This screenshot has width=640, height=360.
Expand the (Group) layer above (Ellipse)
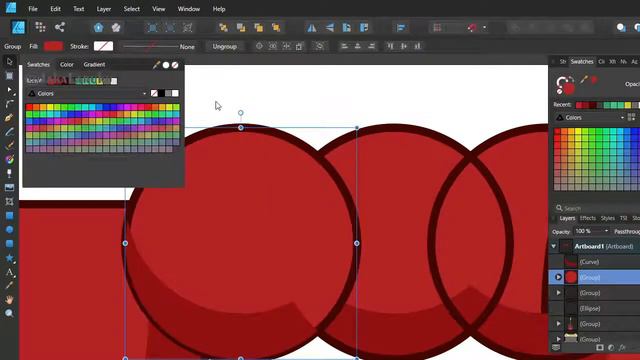coord(558,293)
